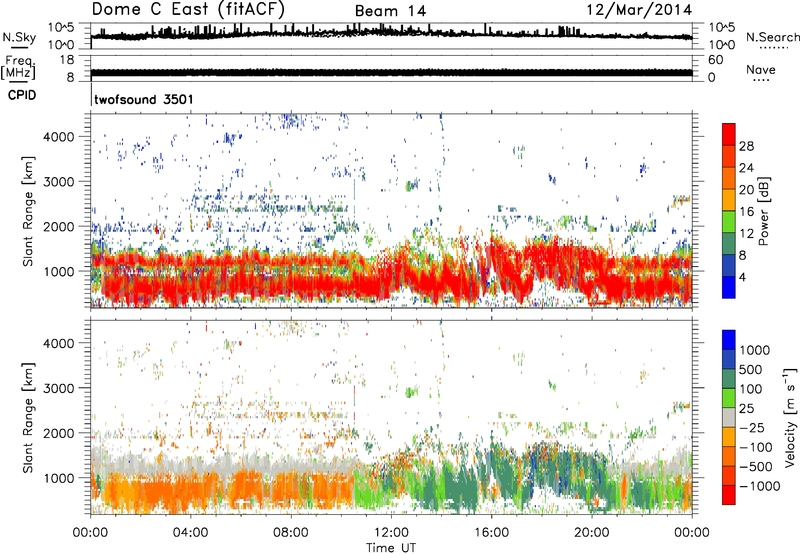Click the "Power [dB]" colorbar label
Image resolution: width=800 pixels, height=554 pixels.
[x=764, y=211]
